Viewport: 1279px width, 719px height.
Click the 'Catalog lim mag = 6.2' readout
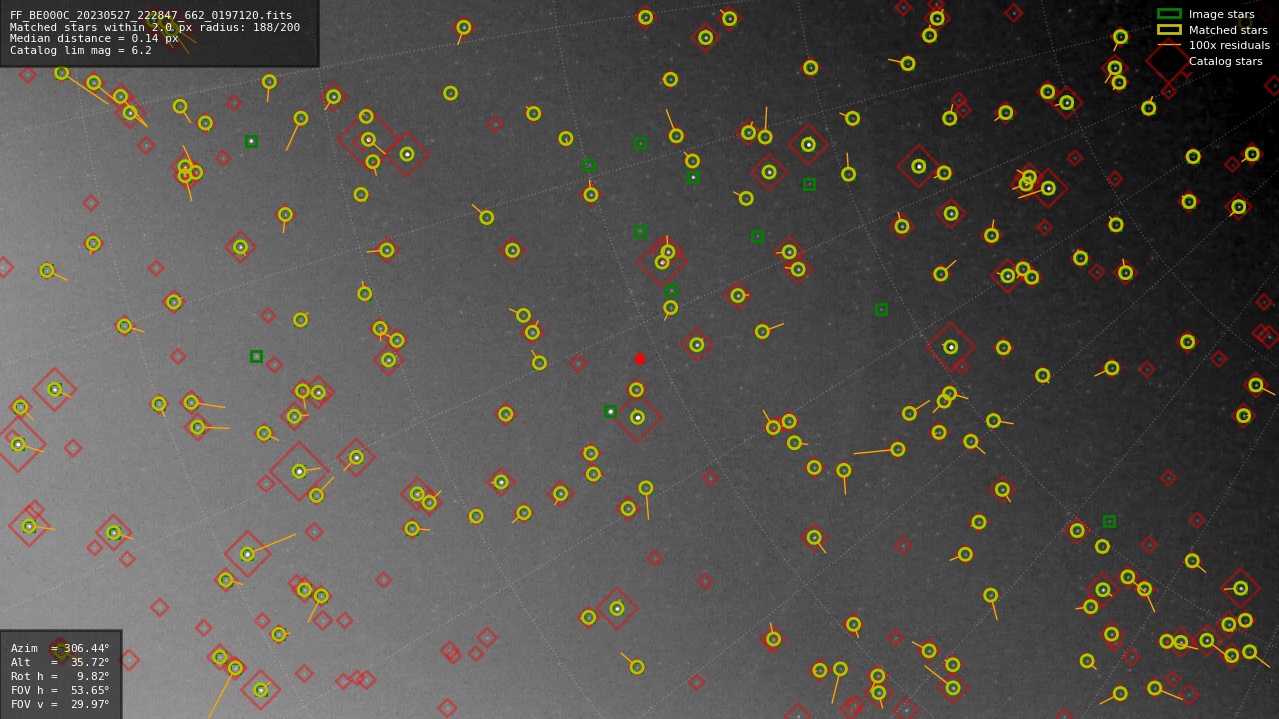click(81, 50)
